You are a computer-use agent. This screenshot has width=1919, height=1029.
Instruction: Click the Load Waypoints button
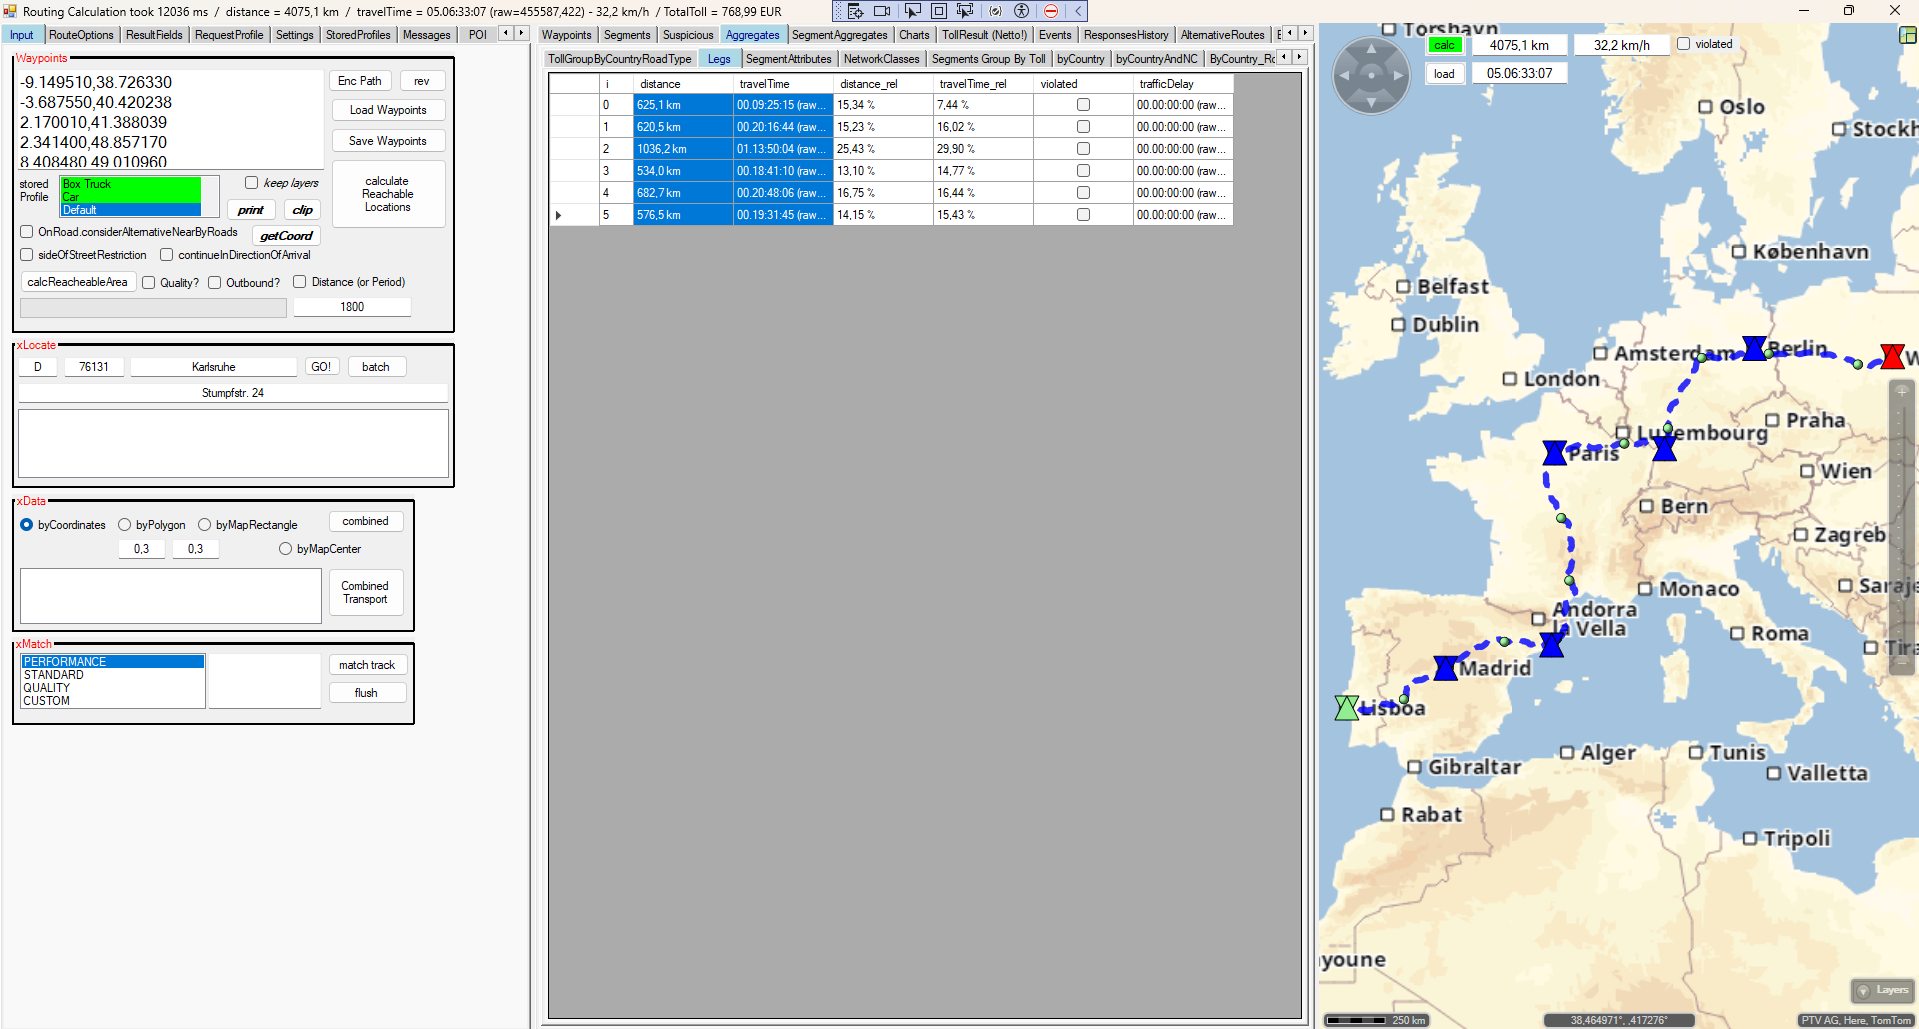pos(388,110)
